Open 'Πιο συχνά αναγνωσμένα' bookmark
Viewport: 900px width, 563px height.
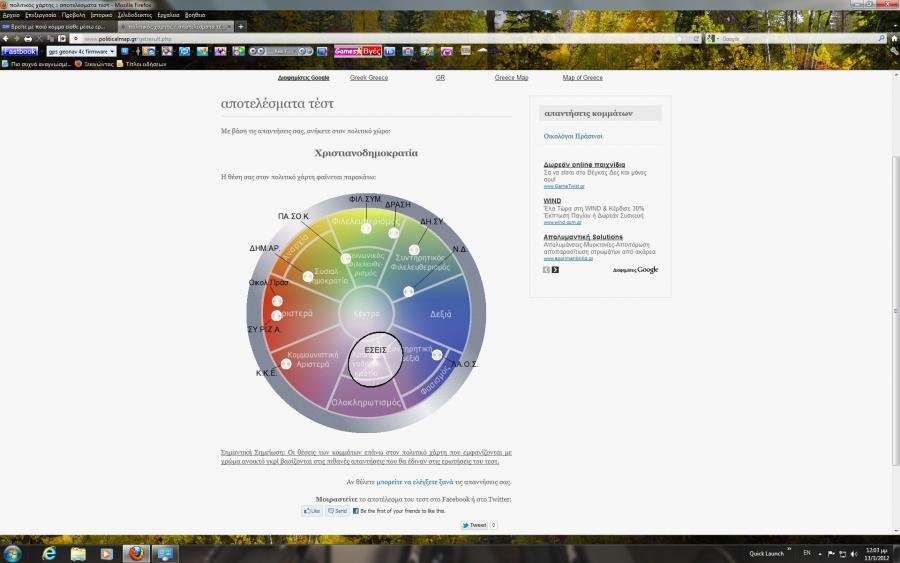[x=36, y=64]
